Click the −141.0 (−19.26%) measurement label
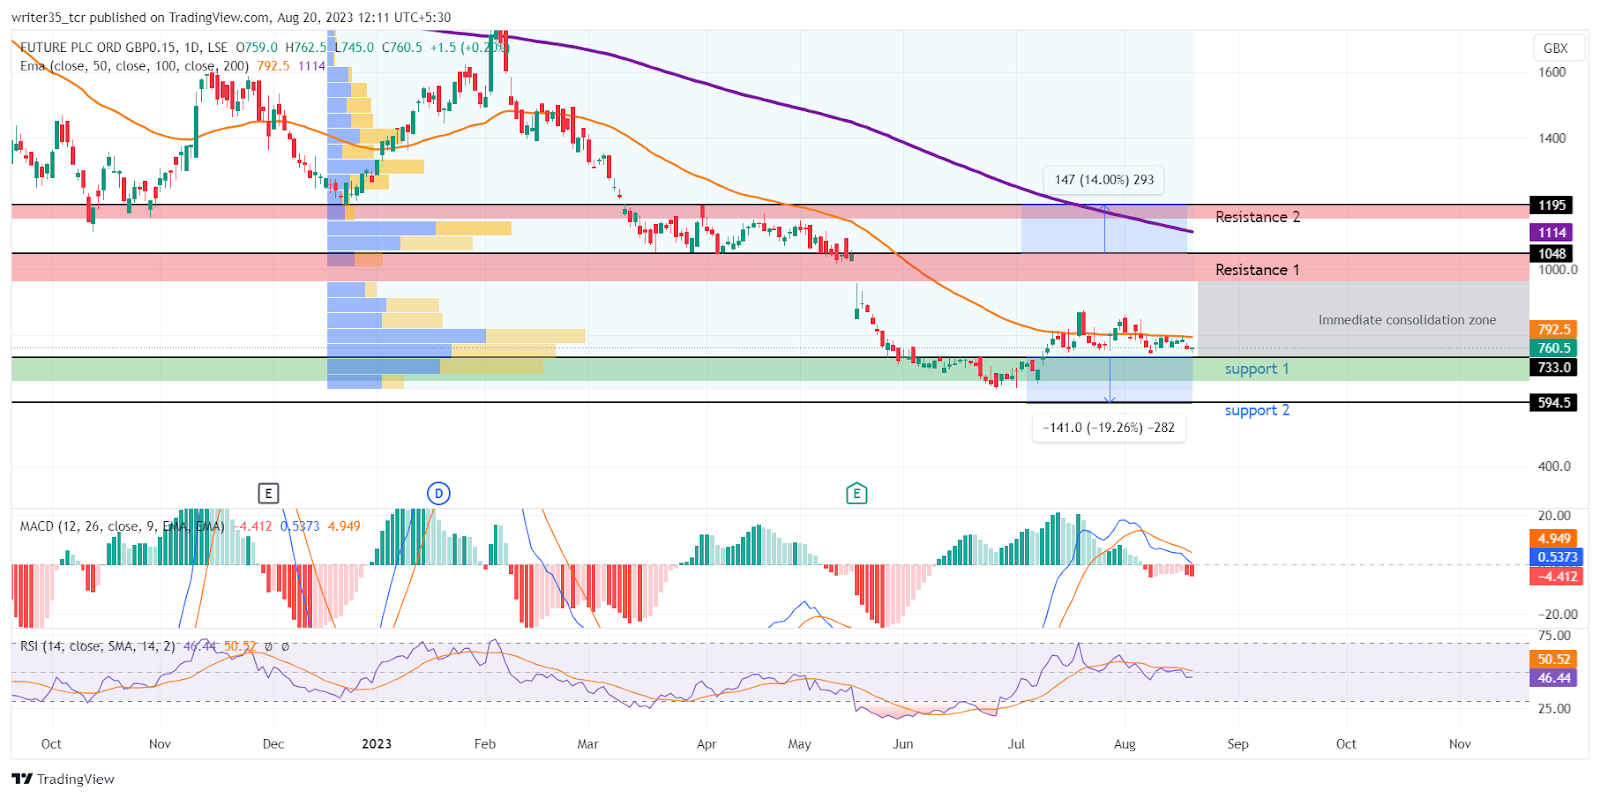The height and width of the screenshot is (798, 1600). pos(1108,428)
